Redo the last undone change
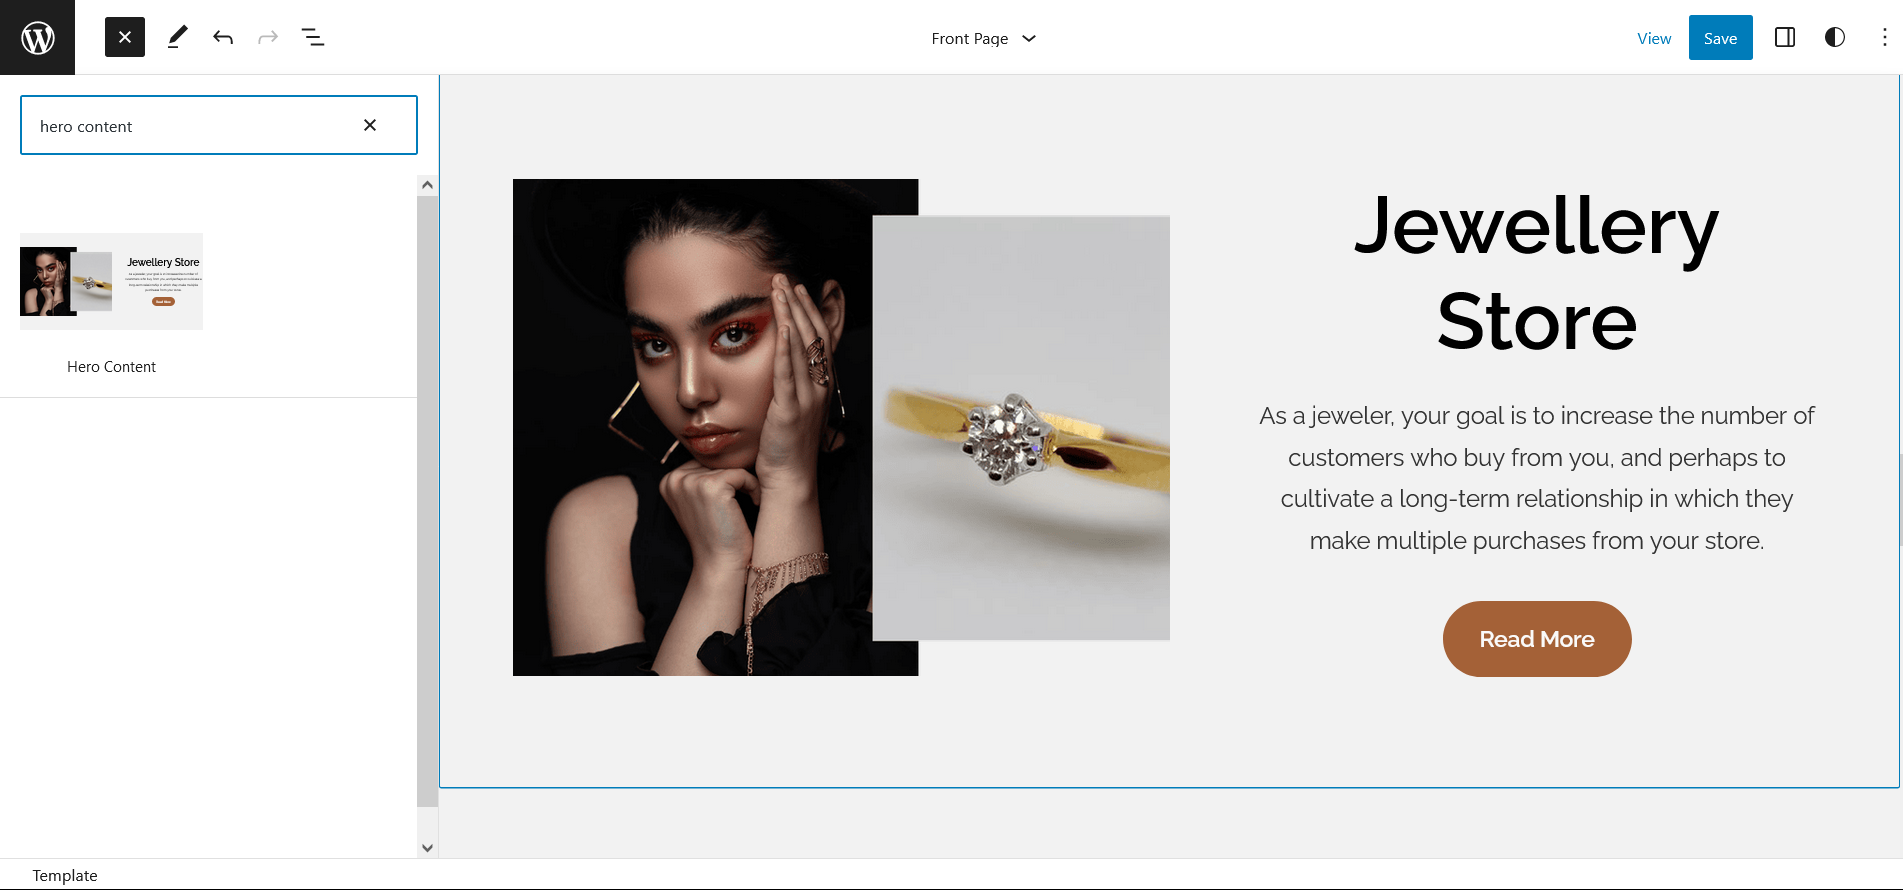 [268, 38]
